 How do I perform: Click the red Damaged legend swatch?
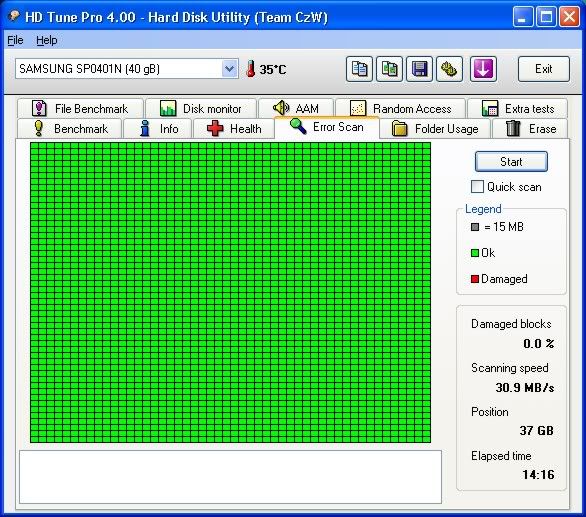pyautogui.click(x=475, y=279)
